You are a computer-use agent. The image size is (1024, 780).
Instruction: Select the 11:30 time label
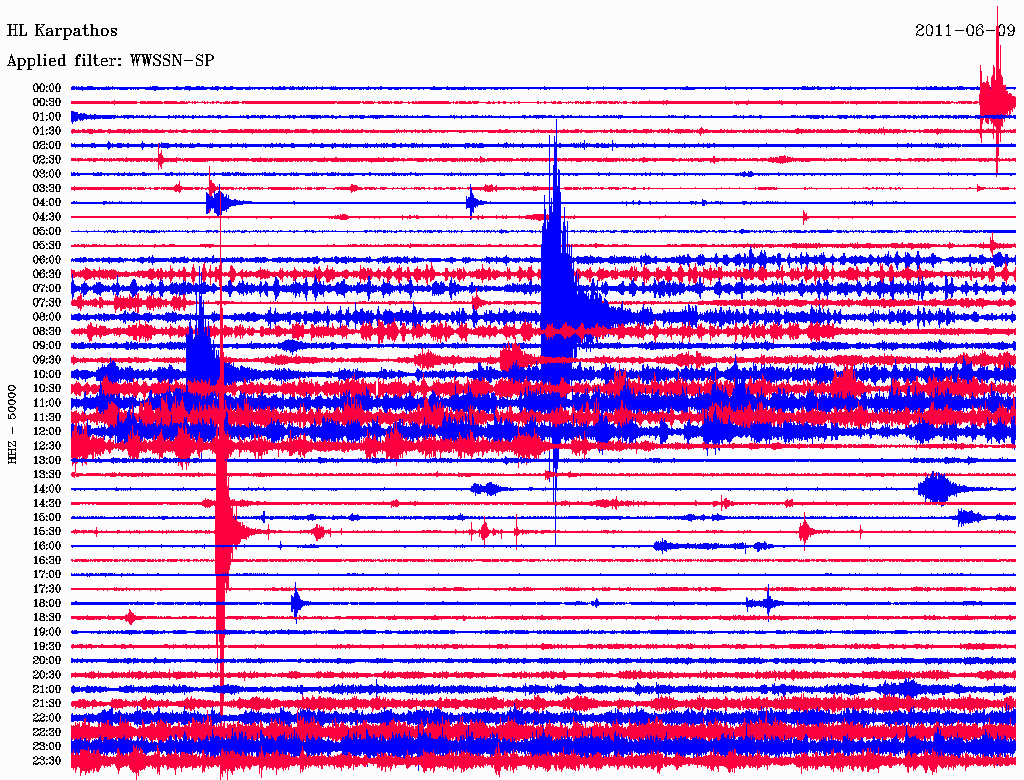[x=46, y=417]
